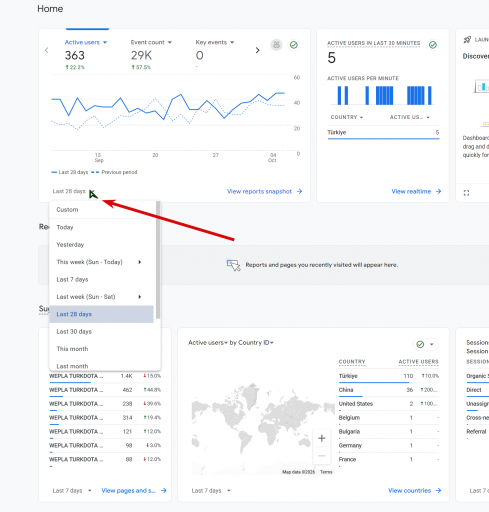Click the green data quality checkmark on chart card

[294, 45]
